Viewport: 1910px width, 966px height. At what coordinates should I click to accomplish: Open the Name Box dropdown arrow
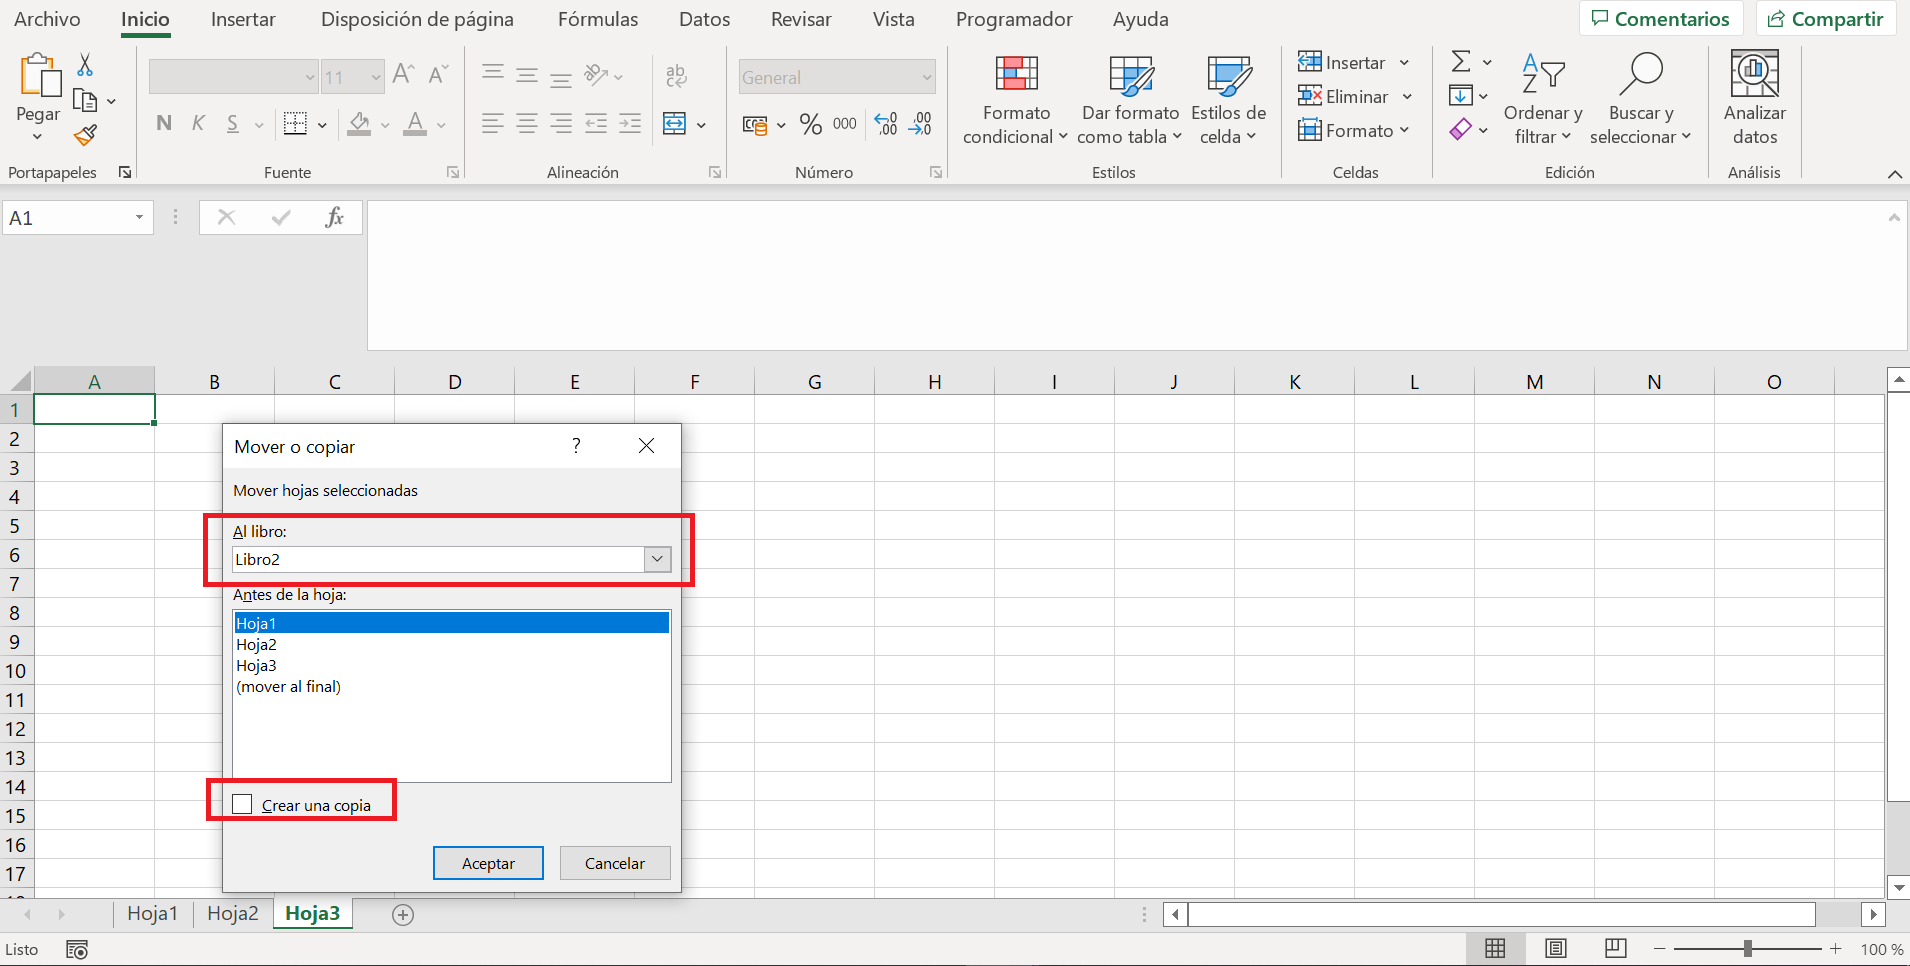139,218
